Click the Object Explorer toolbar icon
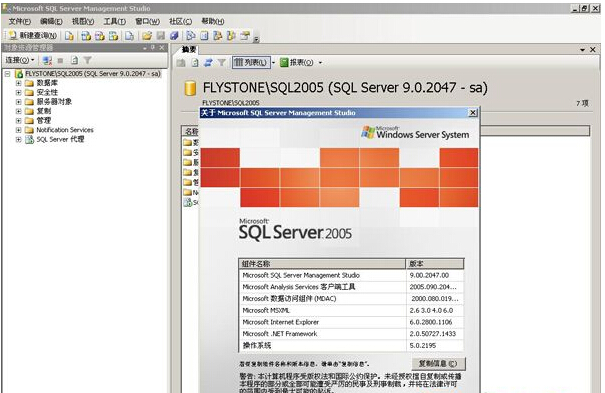Image resolution: width=605 pixels, height=393 pixels. [x=218, y=36]
